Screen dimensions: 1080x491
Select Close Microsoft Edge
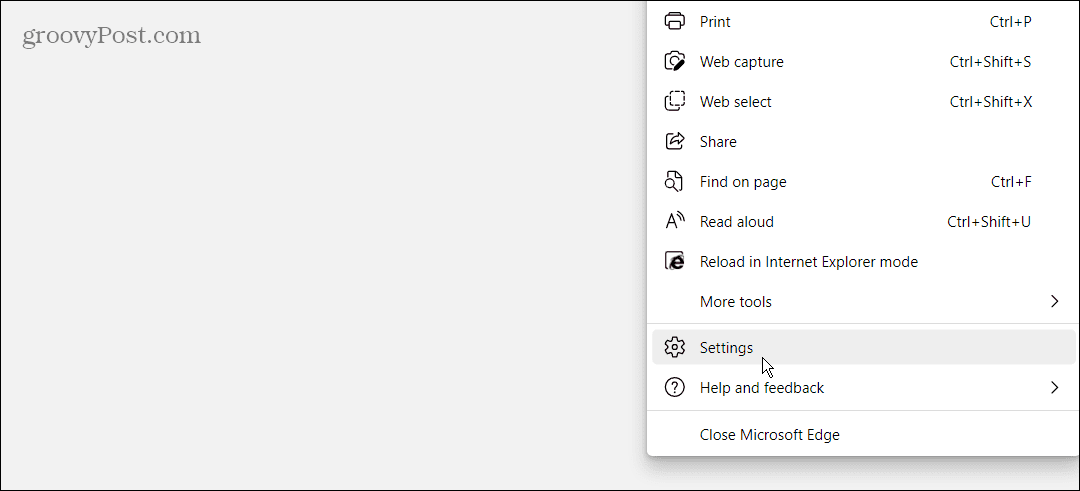[863, 435]
